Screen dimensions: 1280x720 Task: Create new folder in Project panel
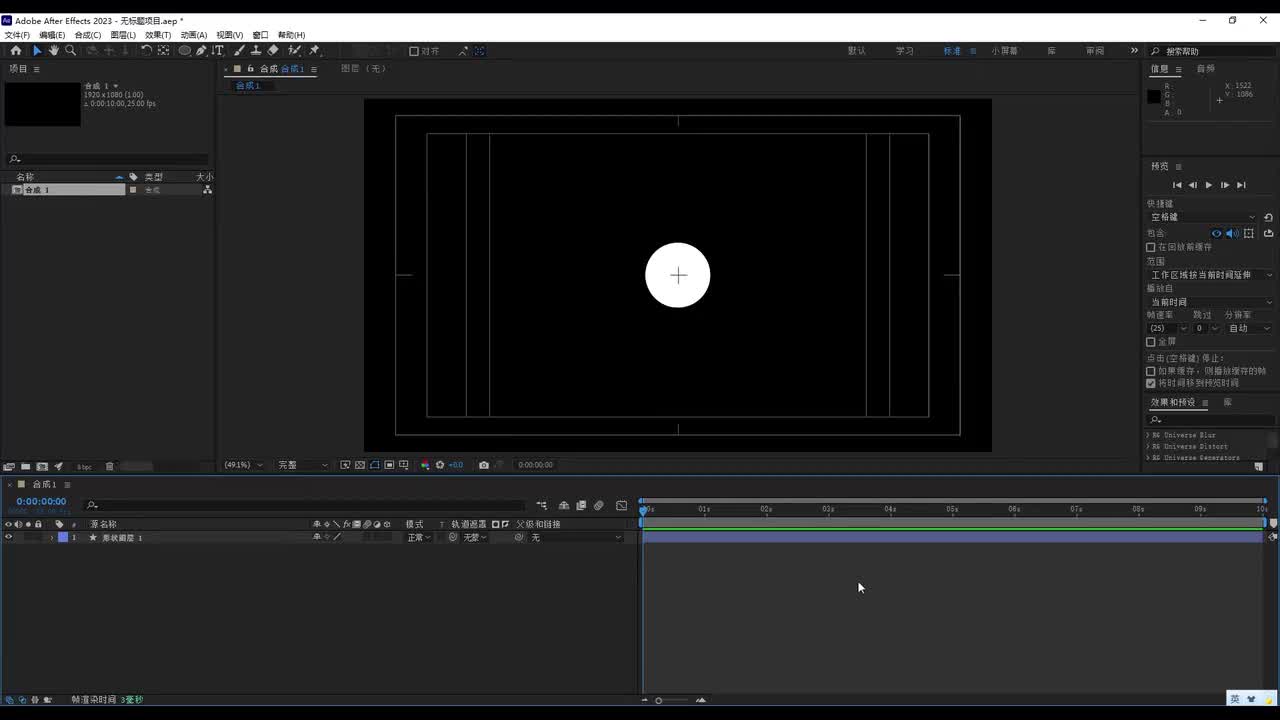point(25,466)
